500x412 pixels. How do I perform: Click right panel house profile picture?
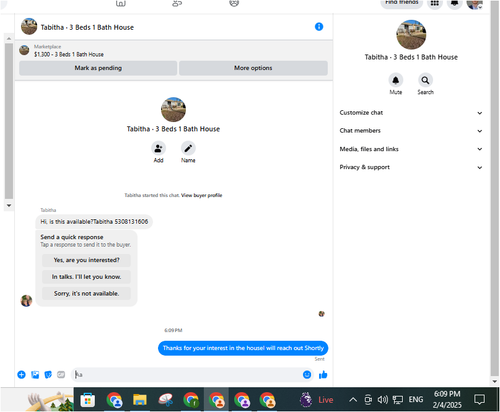point(411,35)
